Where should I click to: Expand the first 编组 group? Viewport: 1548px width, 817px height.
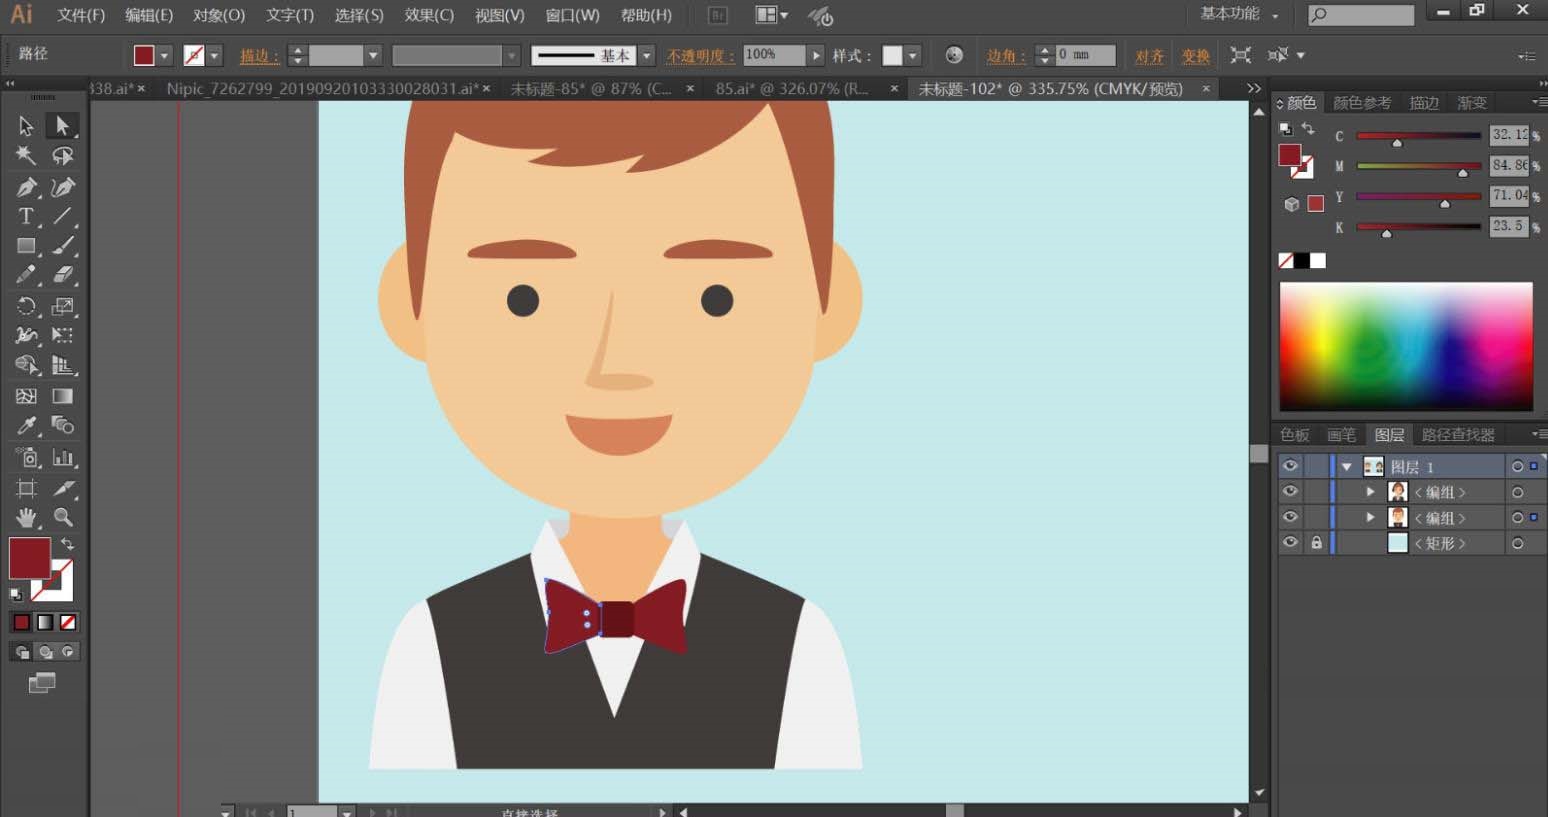1371,492
